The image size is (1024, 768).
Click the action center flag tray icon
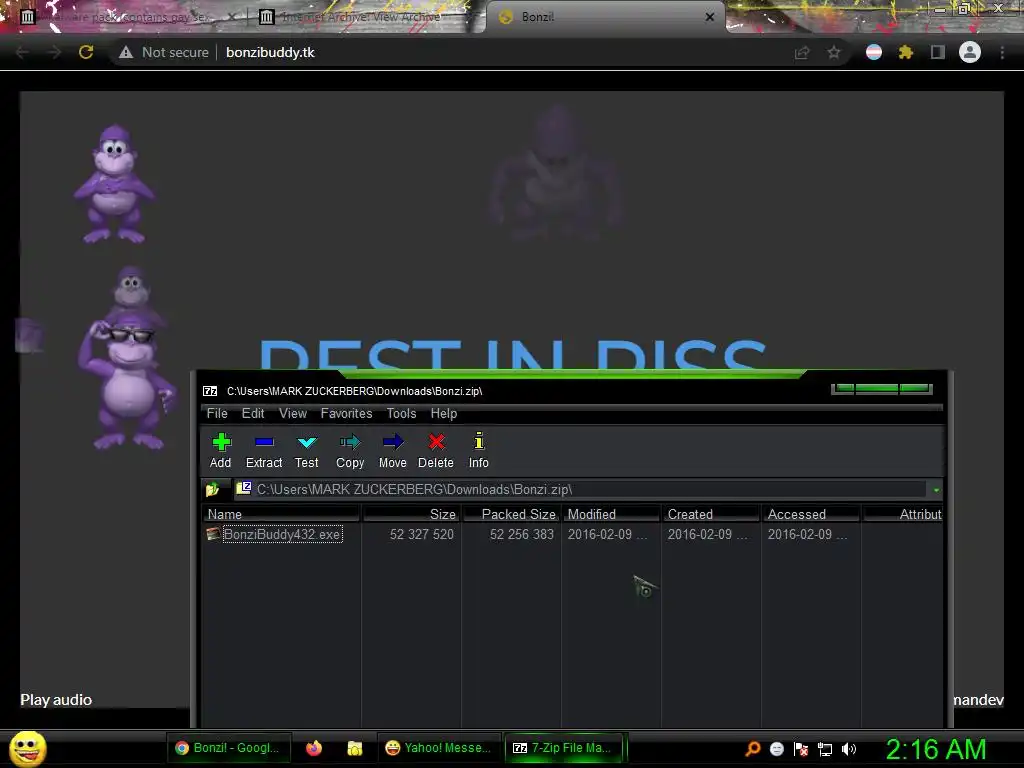coord(801,749)
